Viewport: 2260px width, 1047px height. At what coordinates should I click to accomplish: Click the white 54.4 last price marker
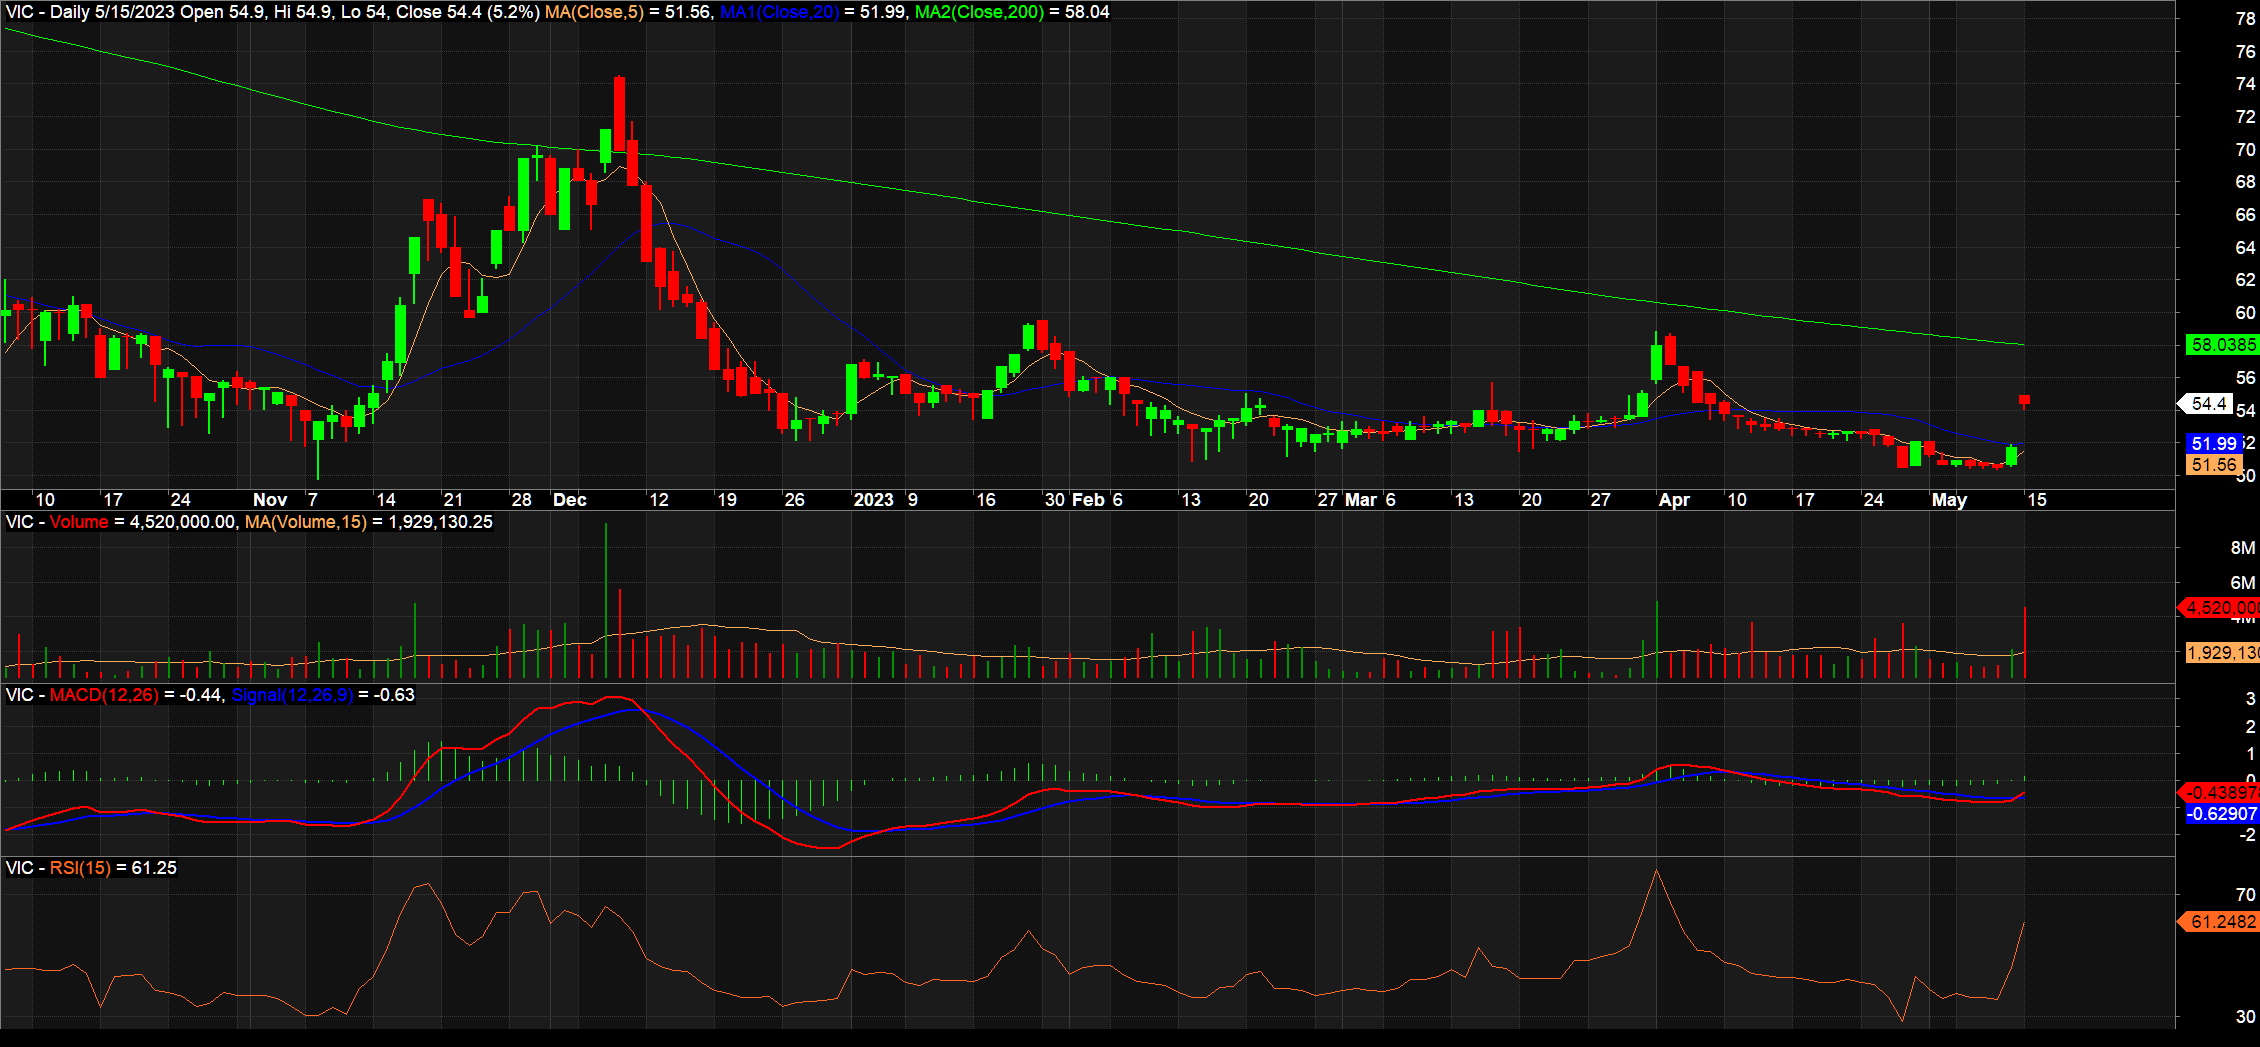(2208, 404)
